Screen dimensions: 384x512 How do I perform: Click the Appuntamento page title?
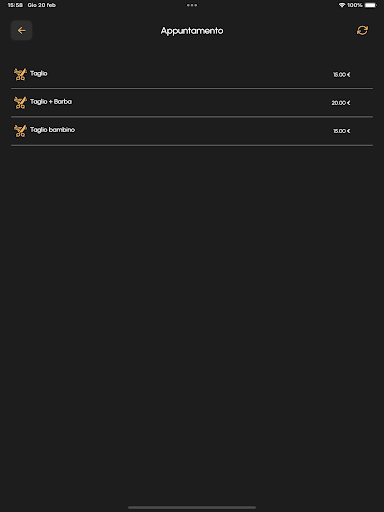click(192, 31)
